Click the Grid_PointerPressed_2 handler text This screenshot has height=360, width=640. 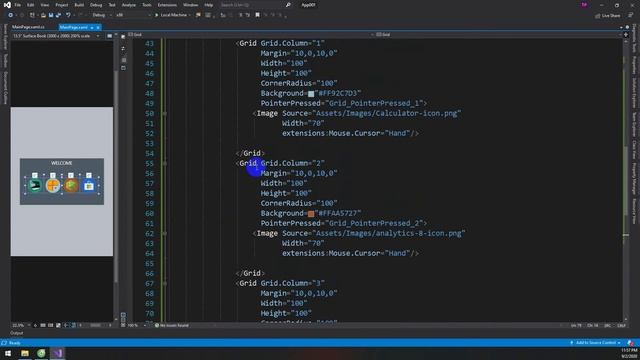point(374,223)
